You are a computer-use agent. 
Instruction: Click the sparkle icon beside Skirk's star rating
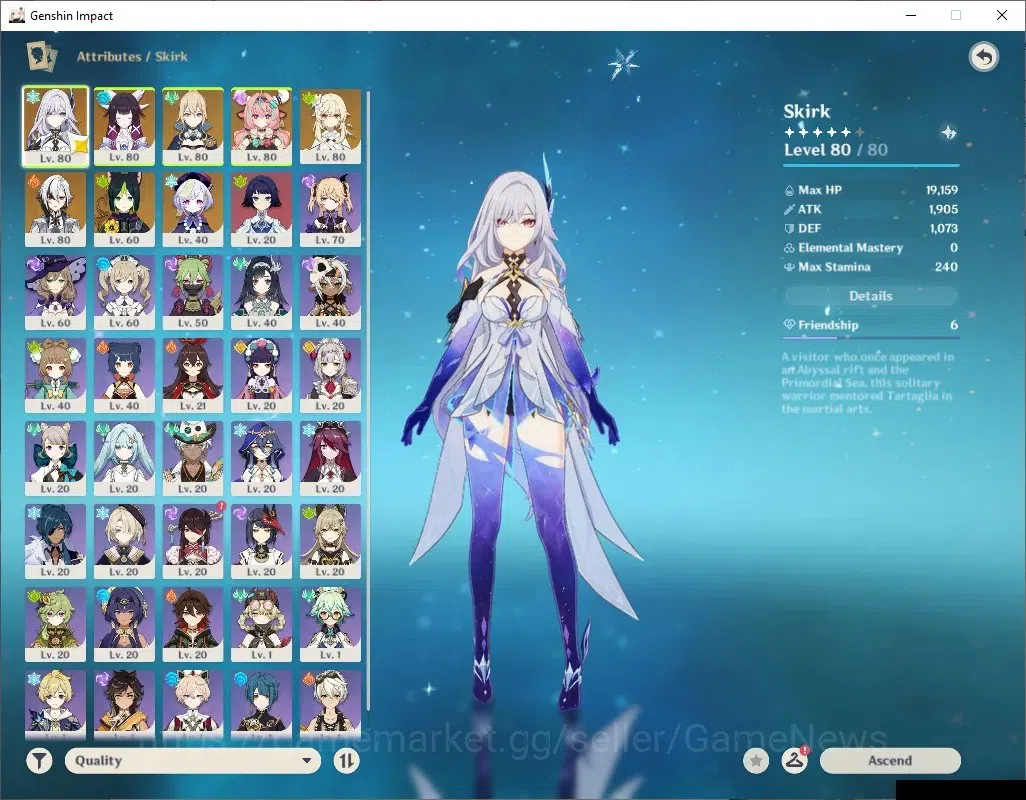coord(948,133)
